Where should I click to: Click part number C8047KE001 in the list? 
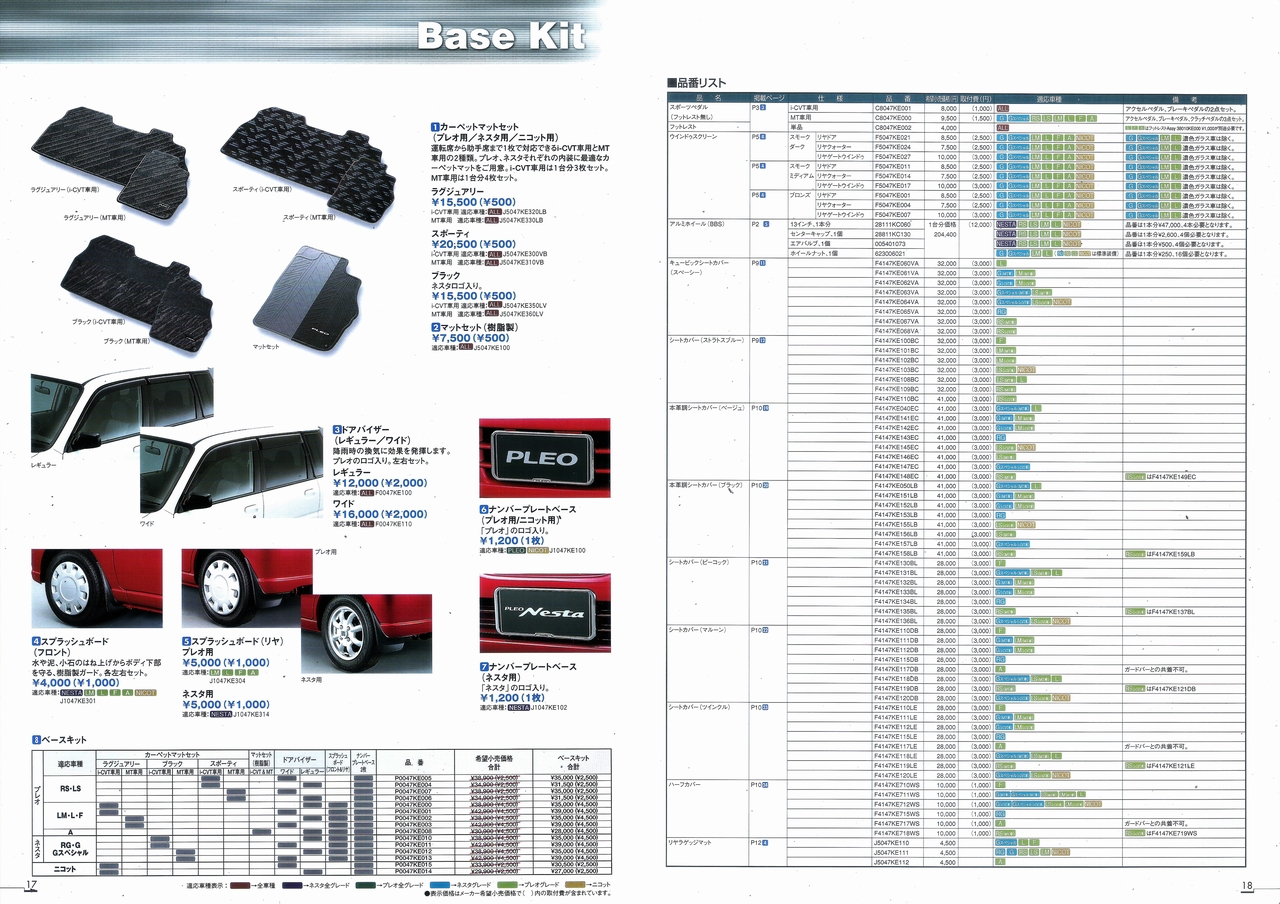pos(894,108)
